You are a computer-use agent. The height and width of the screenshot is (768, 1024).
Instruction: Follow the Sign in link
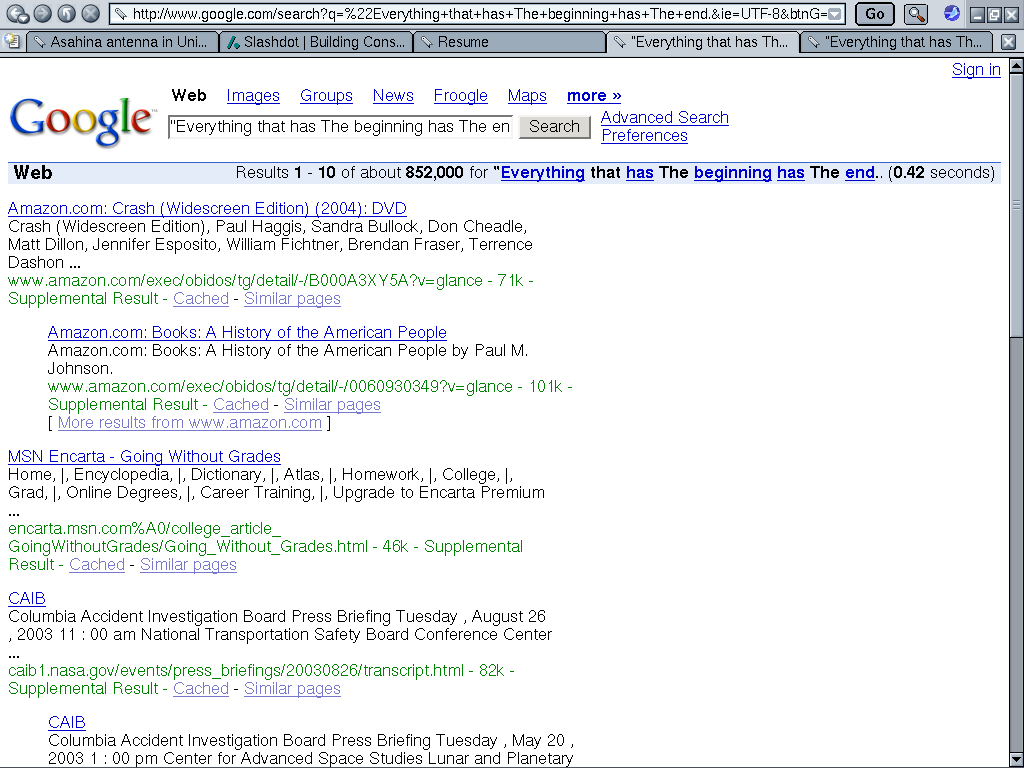coord(976,70)
